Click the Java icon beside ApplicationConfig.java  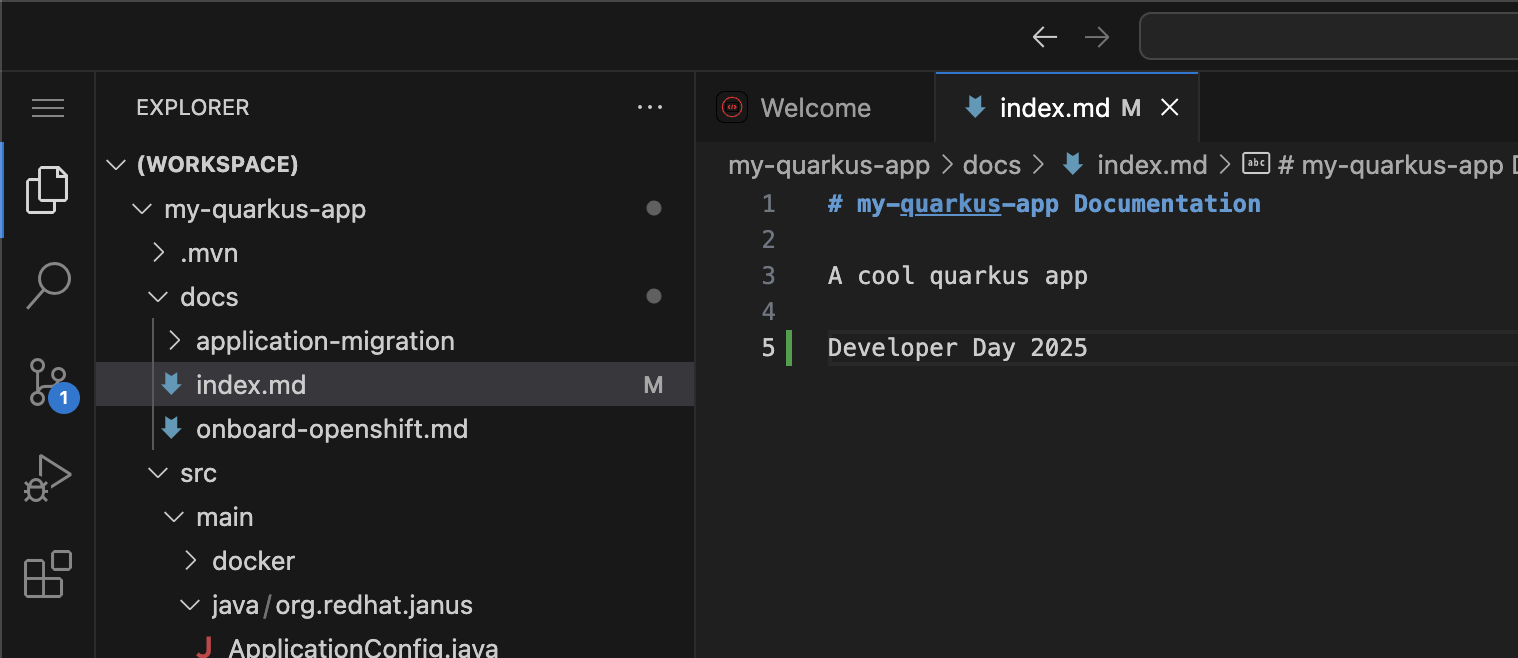pos(204,648)
